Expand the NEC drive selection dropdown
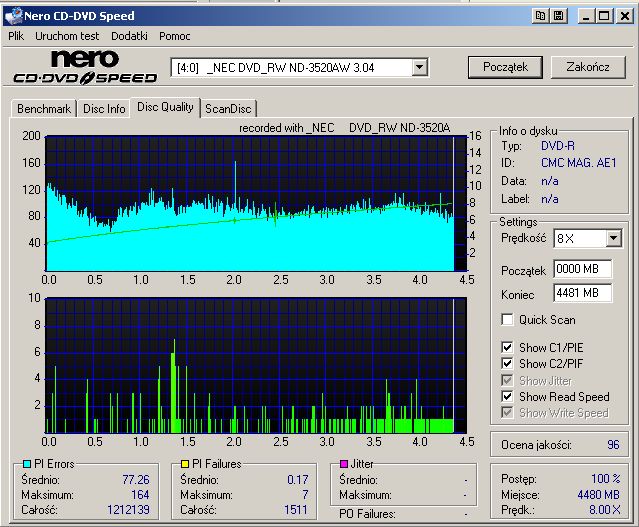The image size is (639, 527). pos(419,67)
